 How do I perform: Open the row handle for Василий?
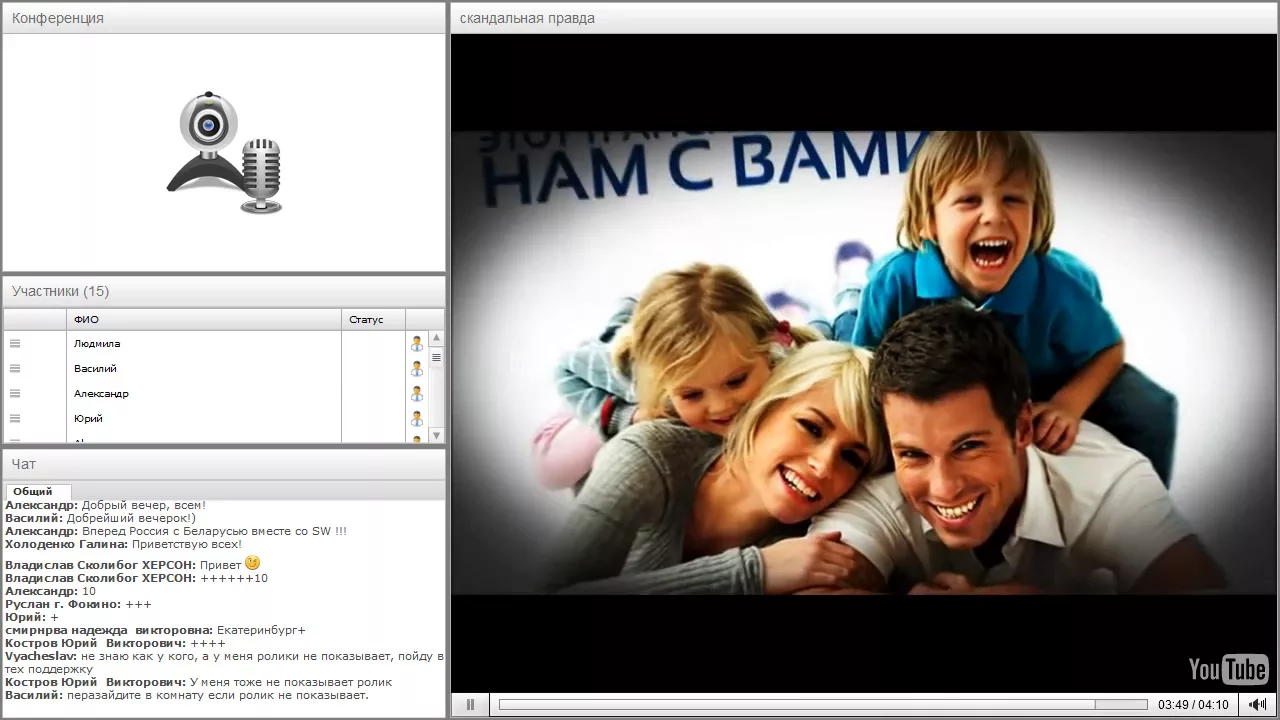(x=15, y=368)
